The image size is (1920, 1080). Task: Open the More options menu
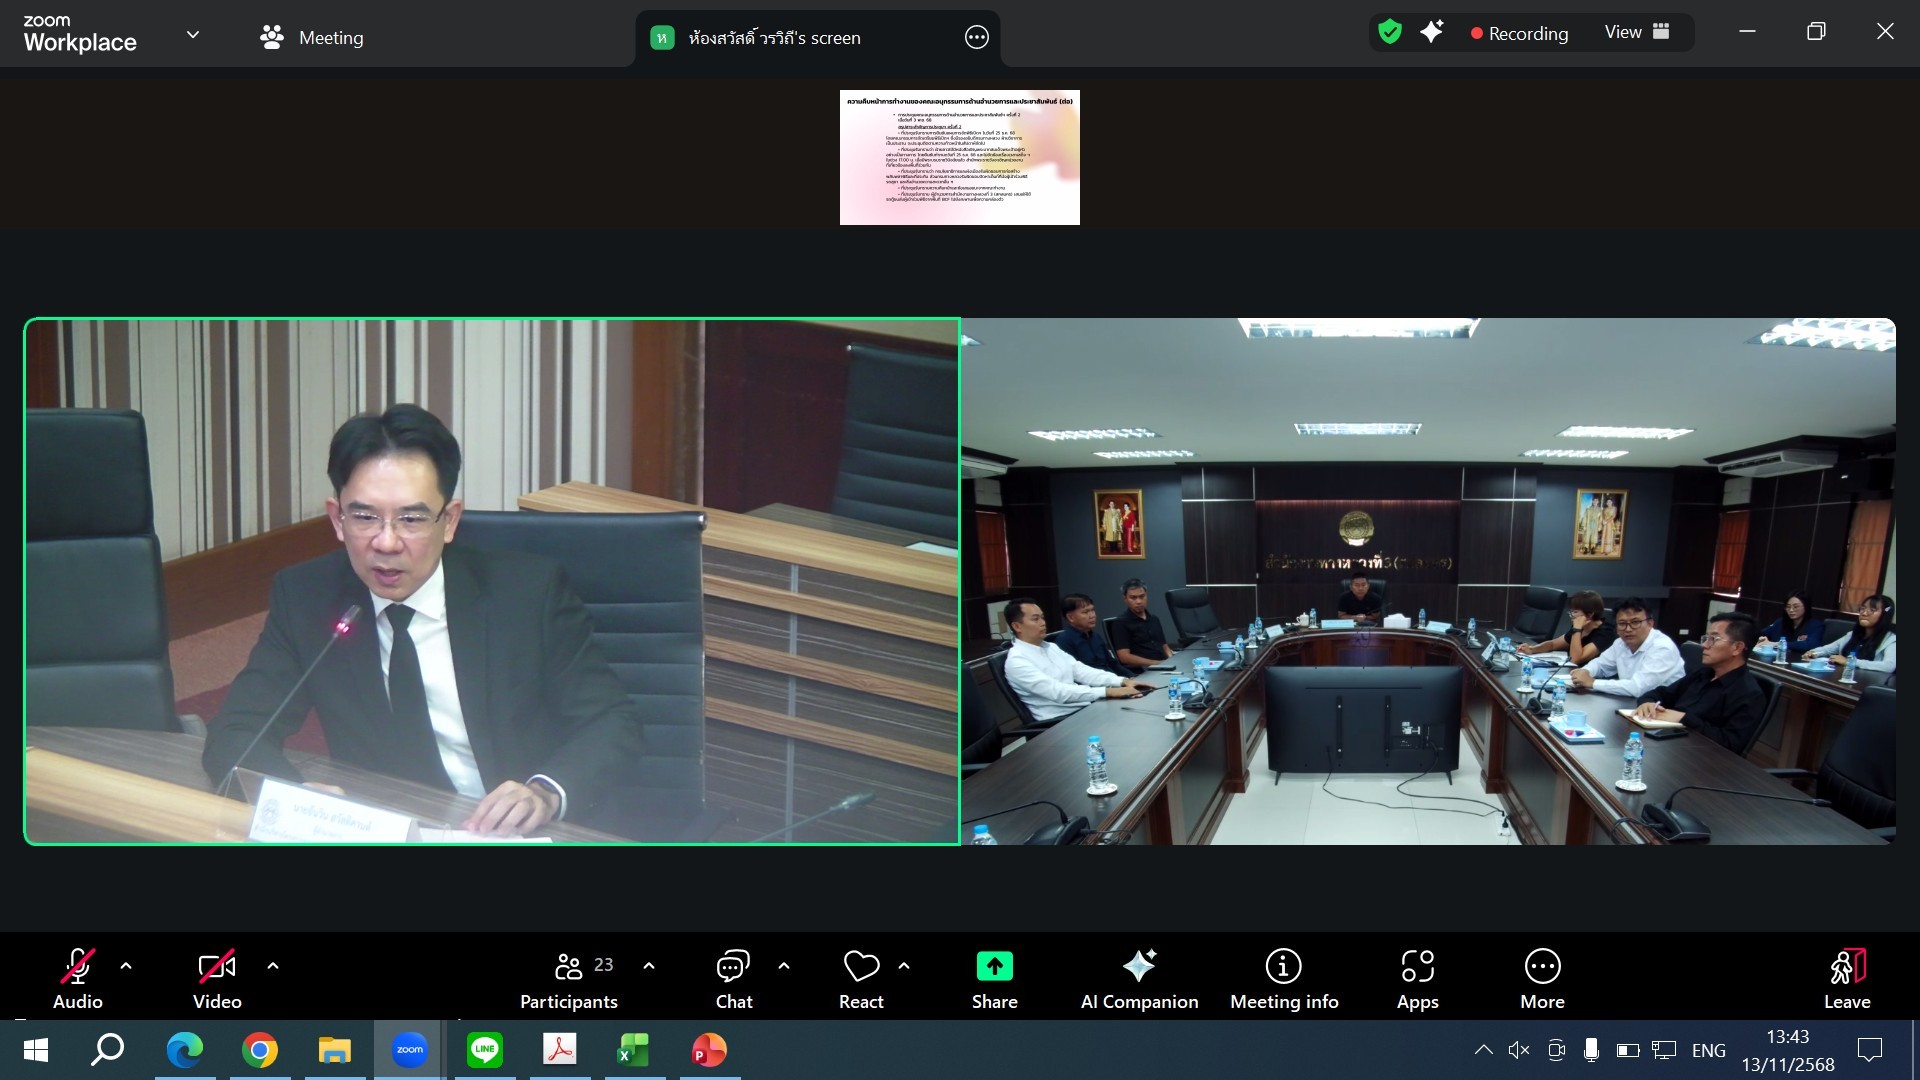pyautogui.click(x=1542, y=977)
